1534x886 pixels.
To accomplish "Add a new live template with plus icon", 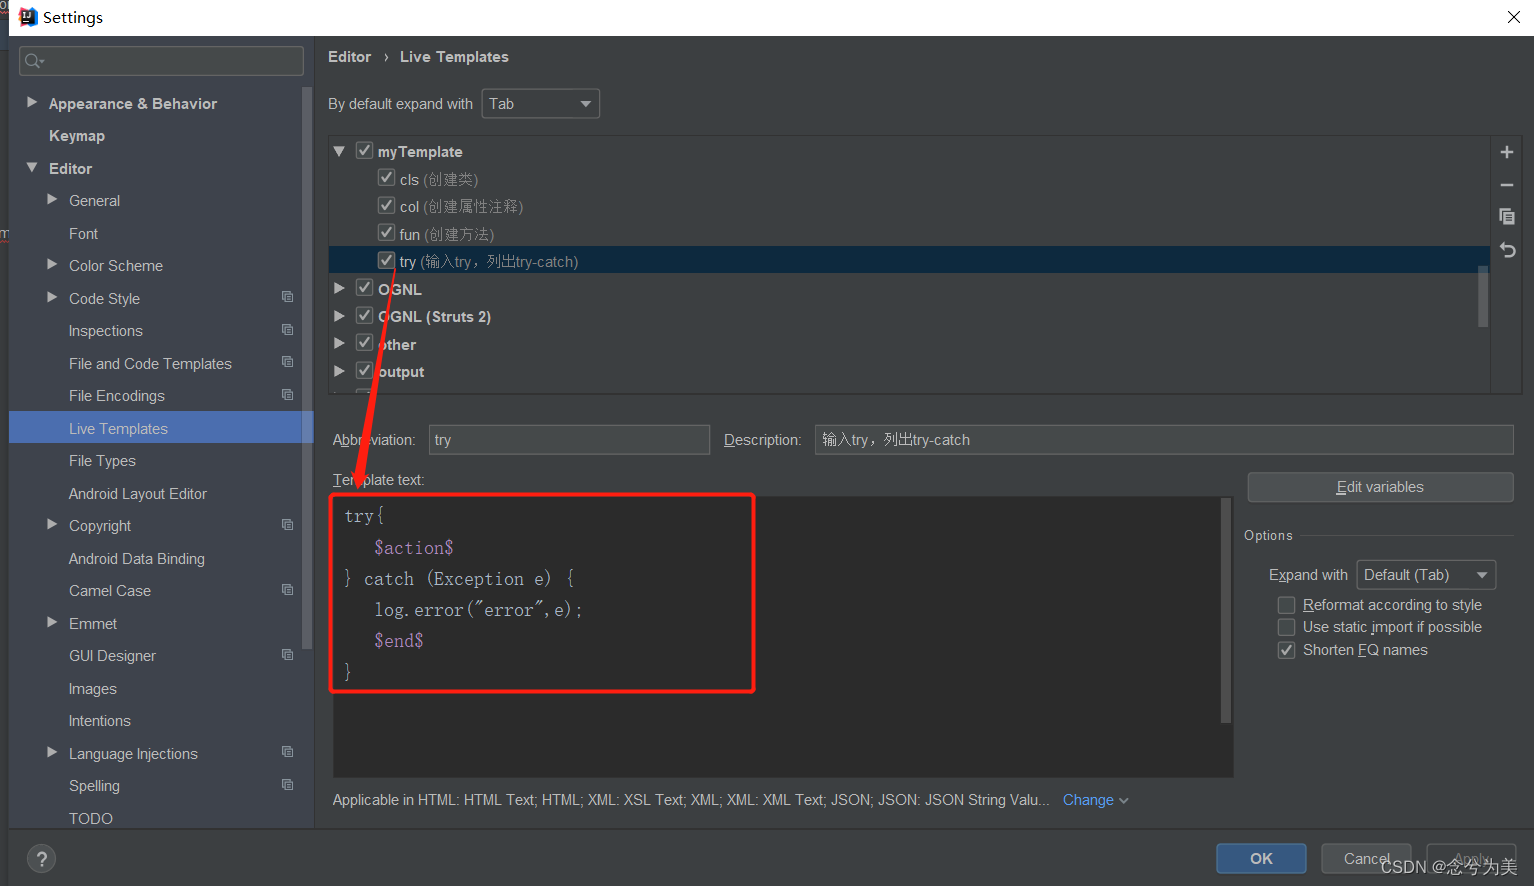I will (x=1506, y=152).
